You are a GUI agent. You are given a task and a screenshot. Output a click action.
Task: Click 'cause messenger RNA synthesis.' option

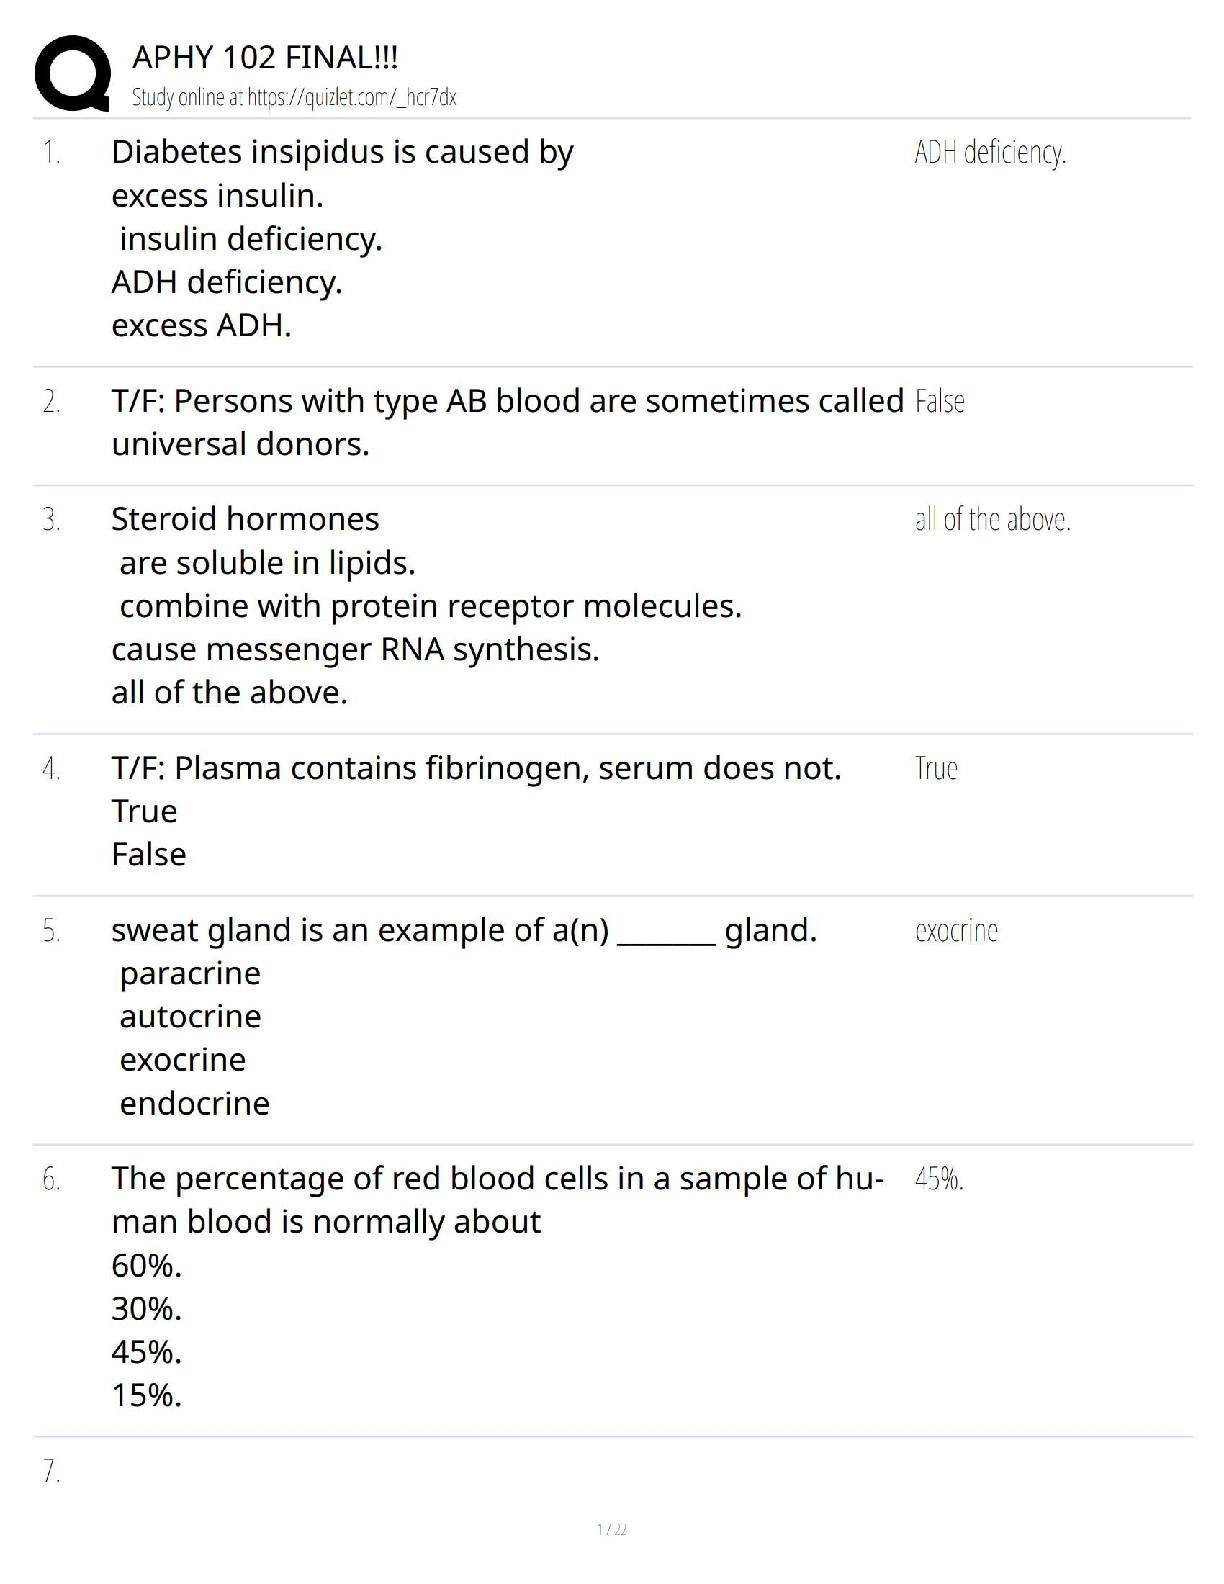(355, 650)
